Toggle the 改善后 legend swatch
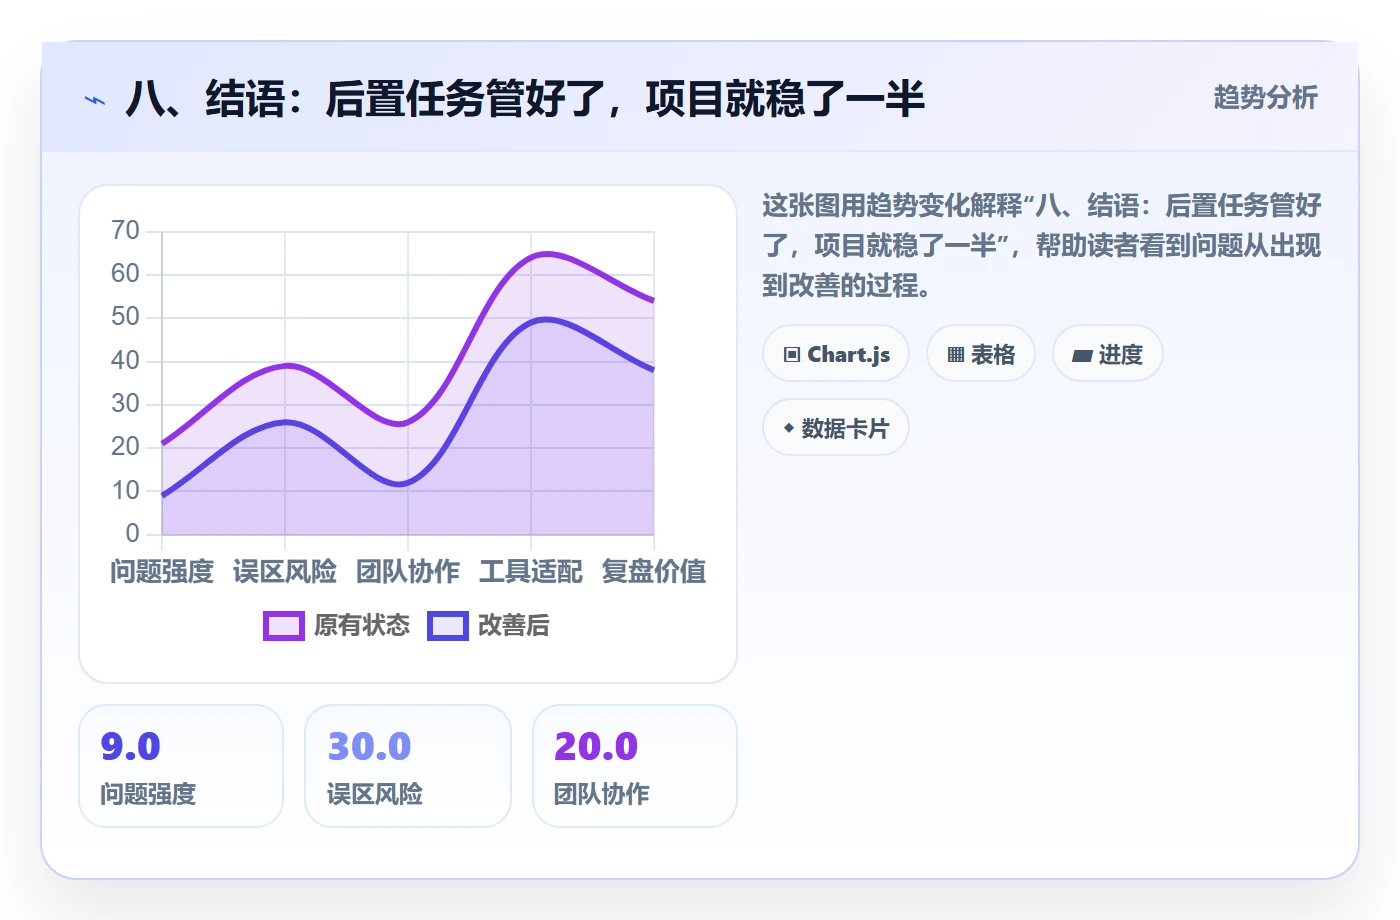Viewport: 1400px width, 920px height. (448, 626)
